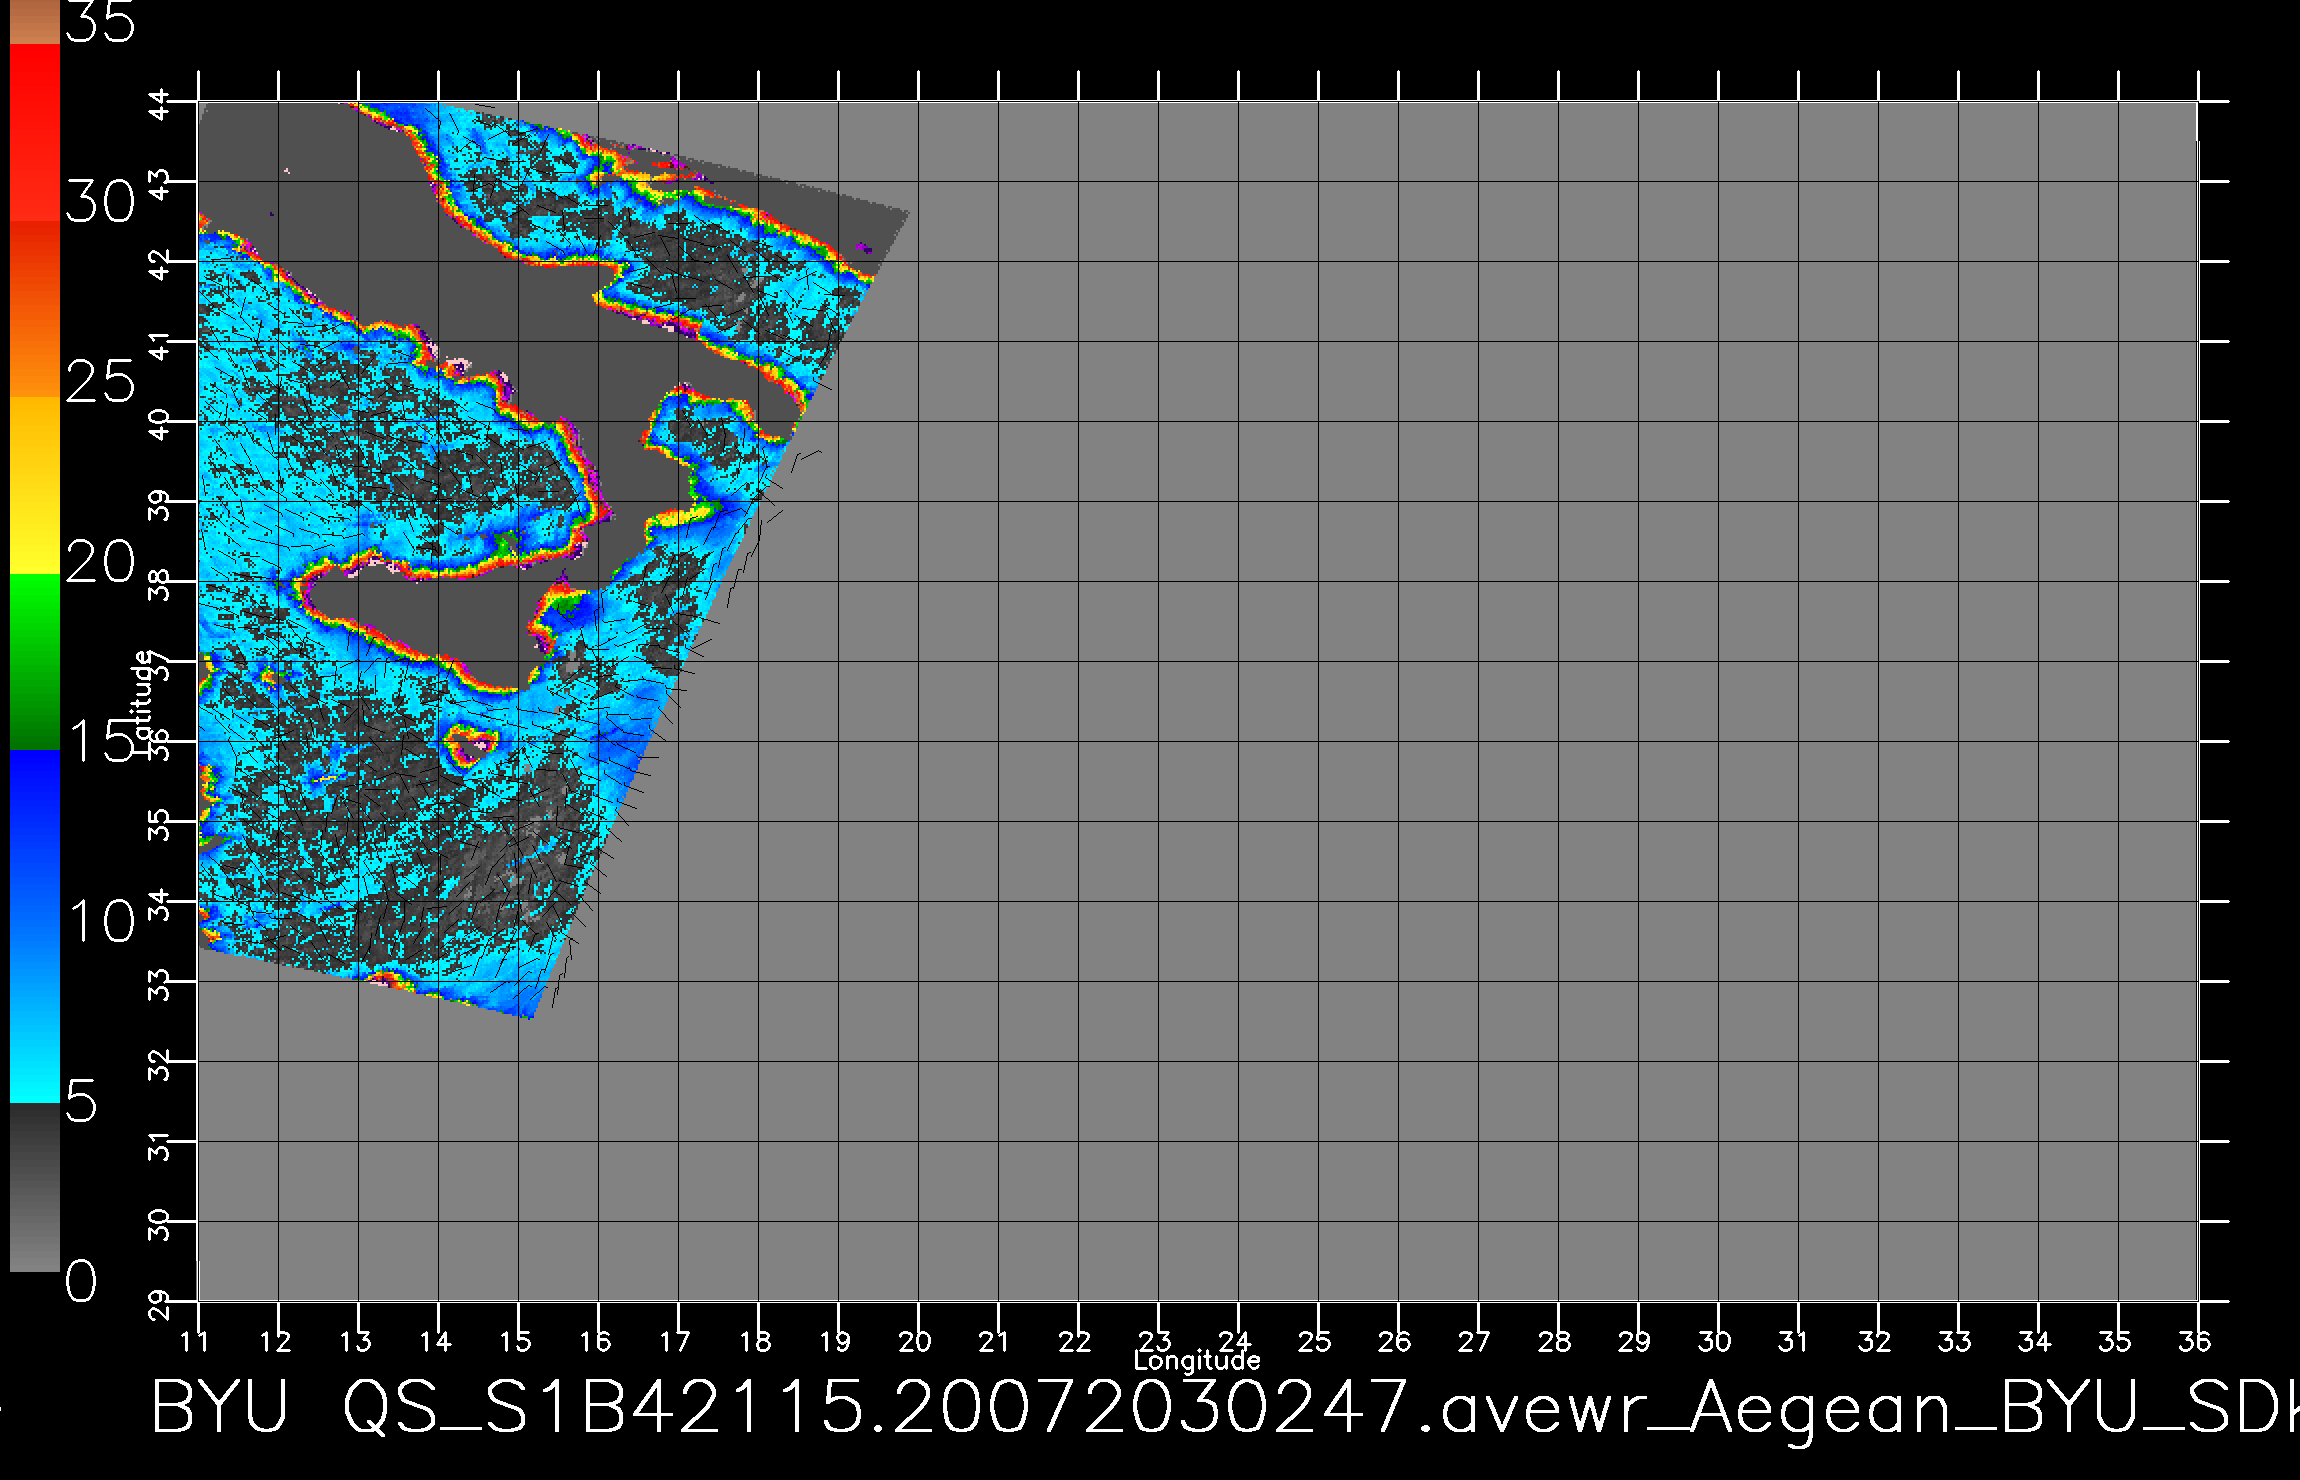
Task: Click the latitude tick label 41
Action: click(x=161, y=343)
